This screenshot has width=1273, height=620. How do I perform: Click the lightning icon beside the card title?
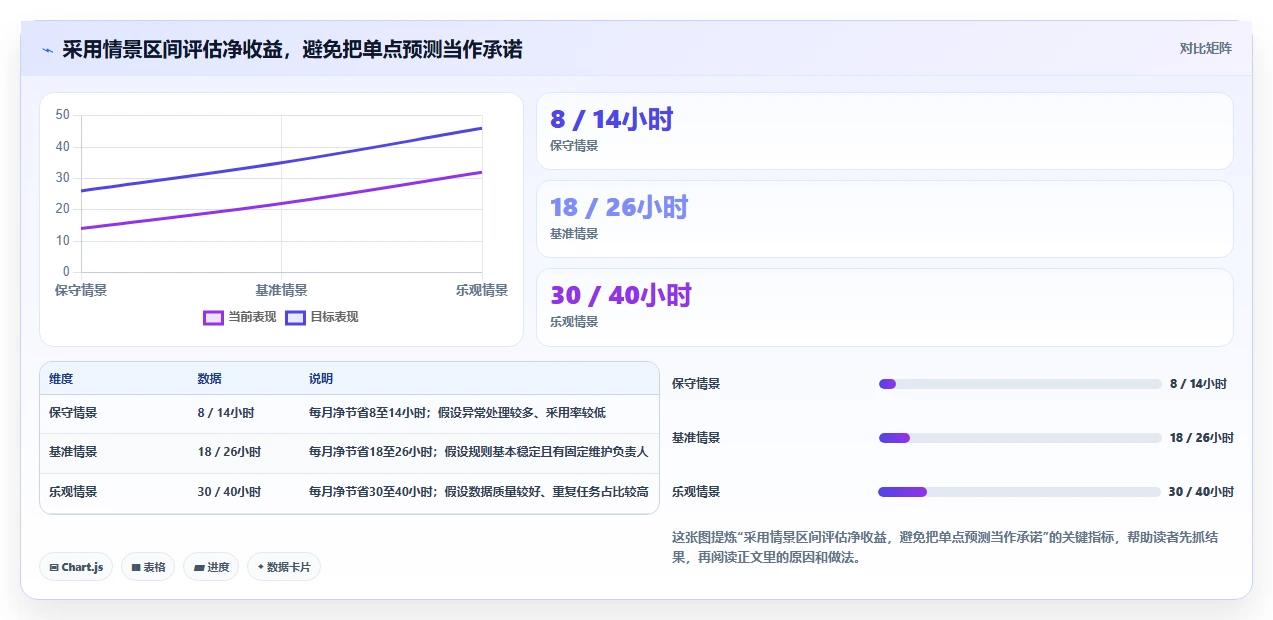tap(47, 49)
